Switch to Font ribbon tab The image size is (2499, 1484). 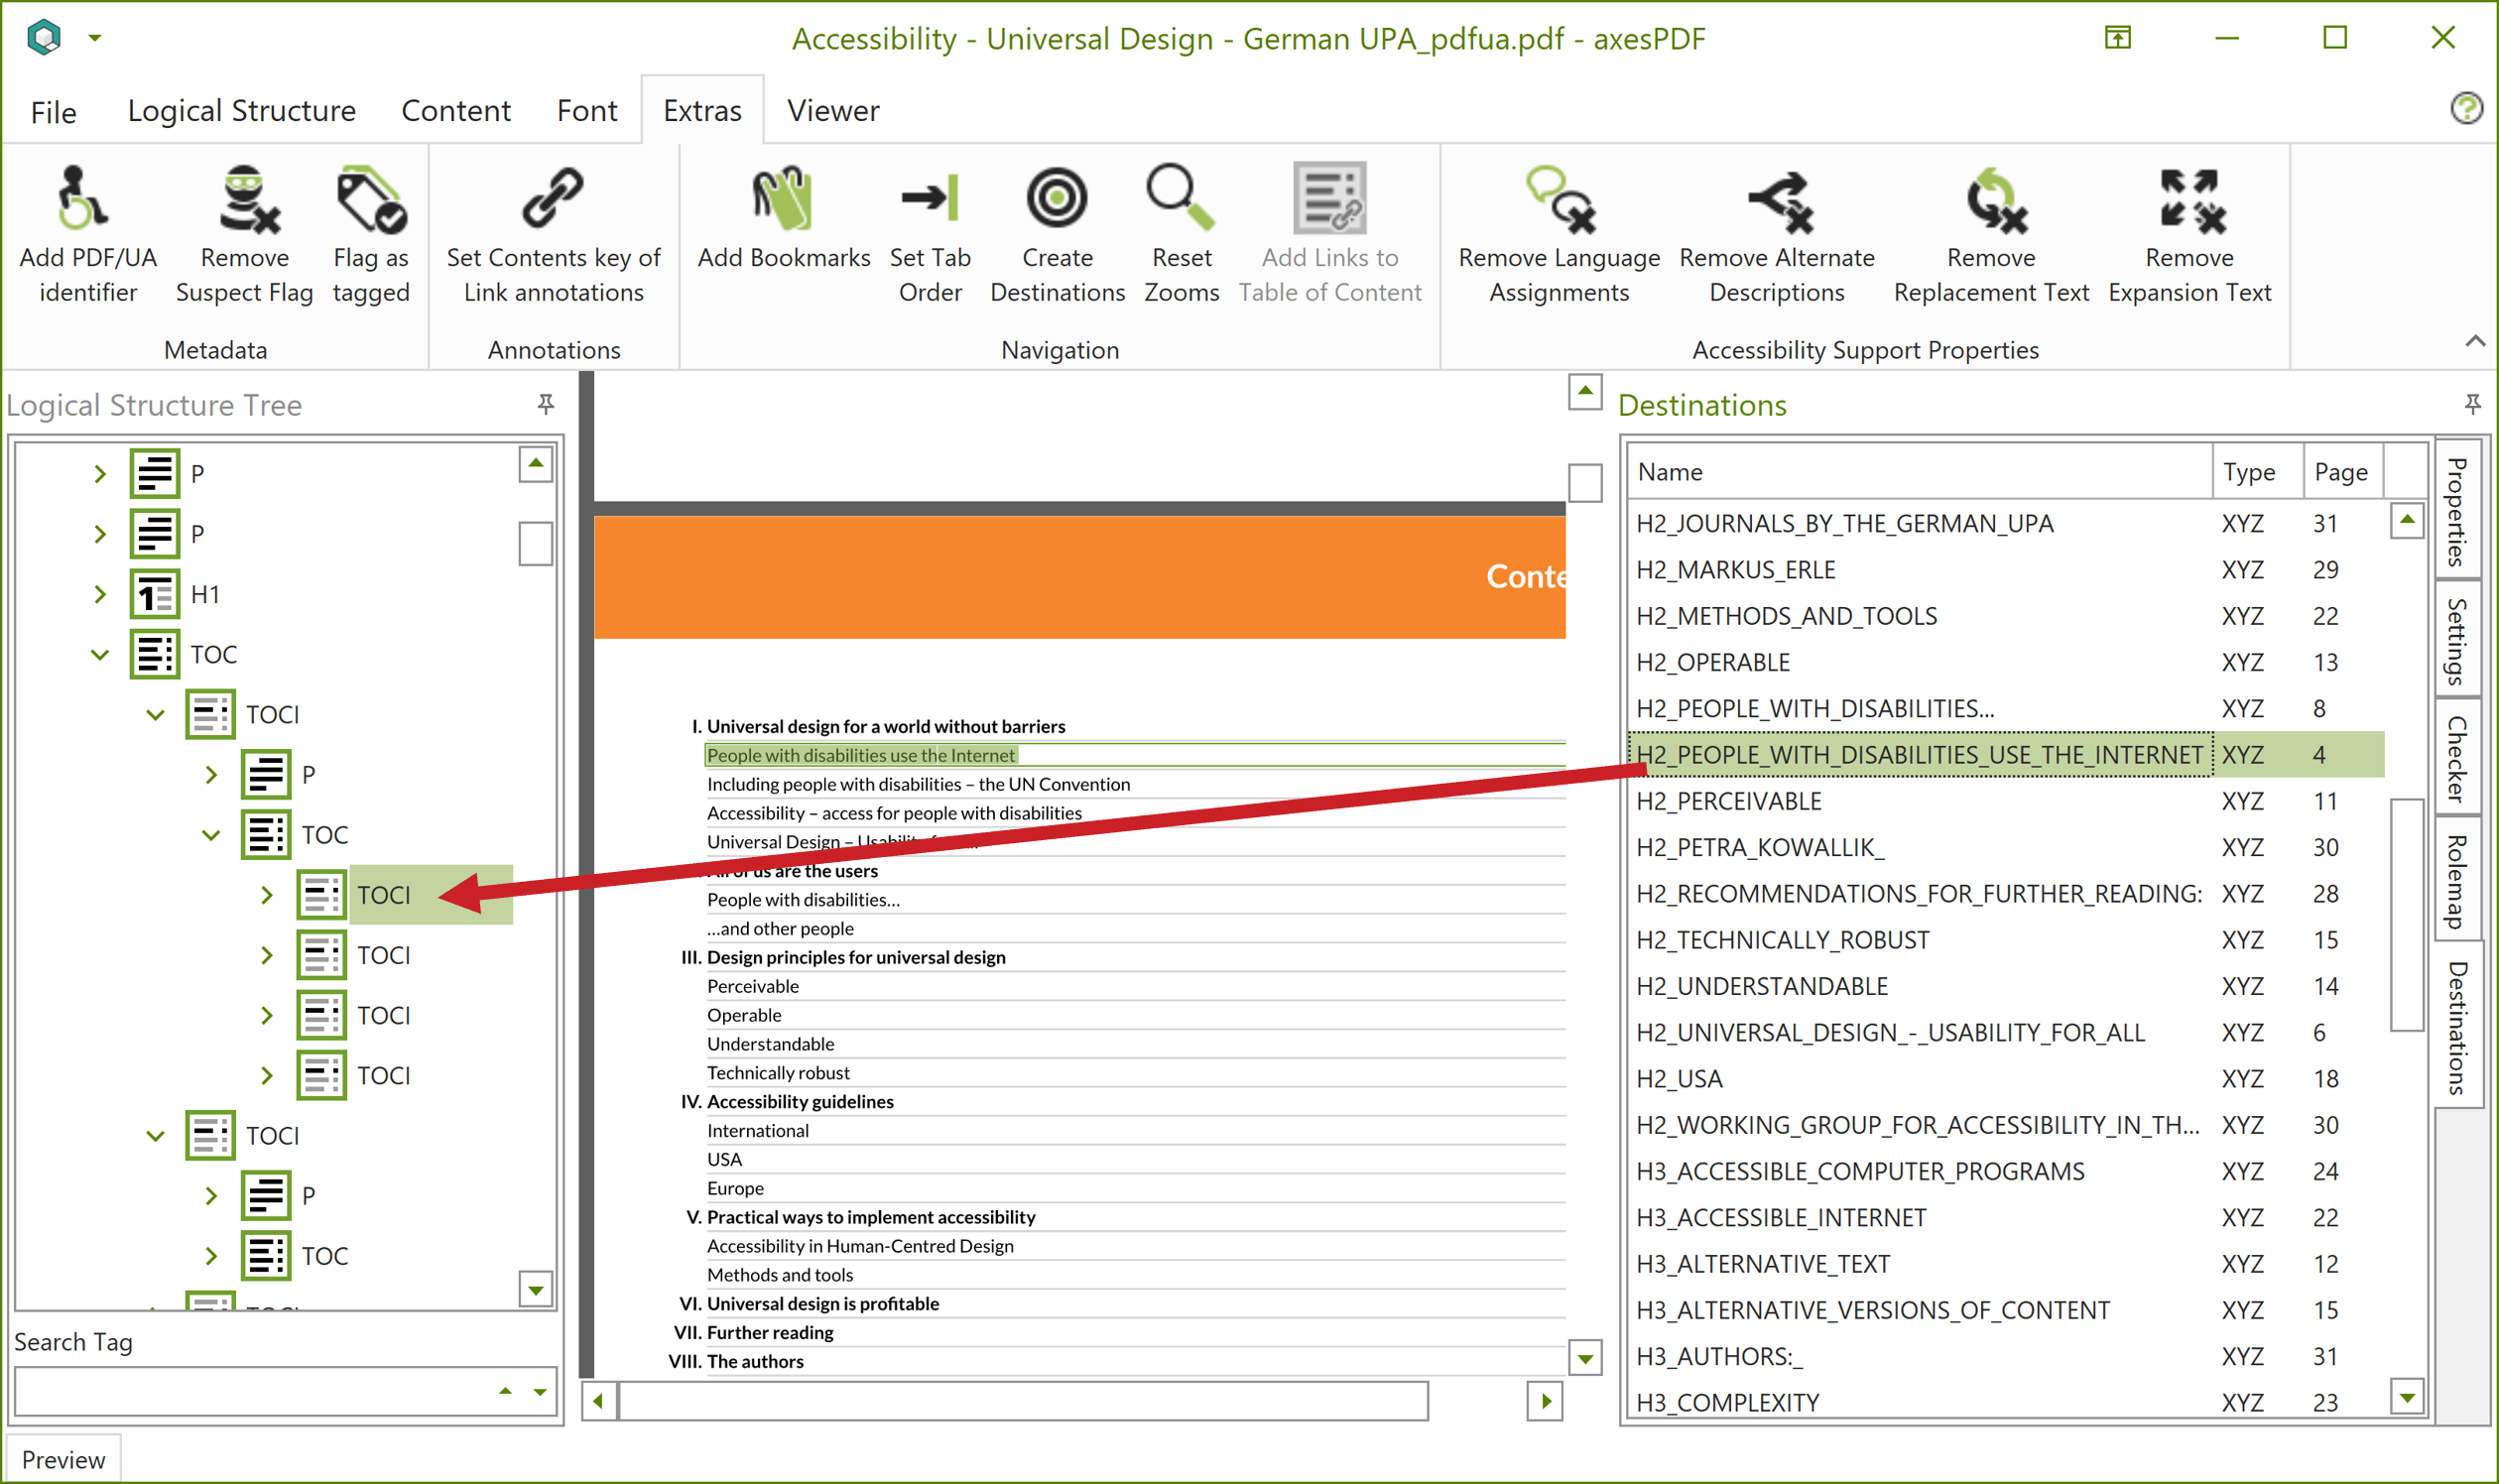point(587,110)
